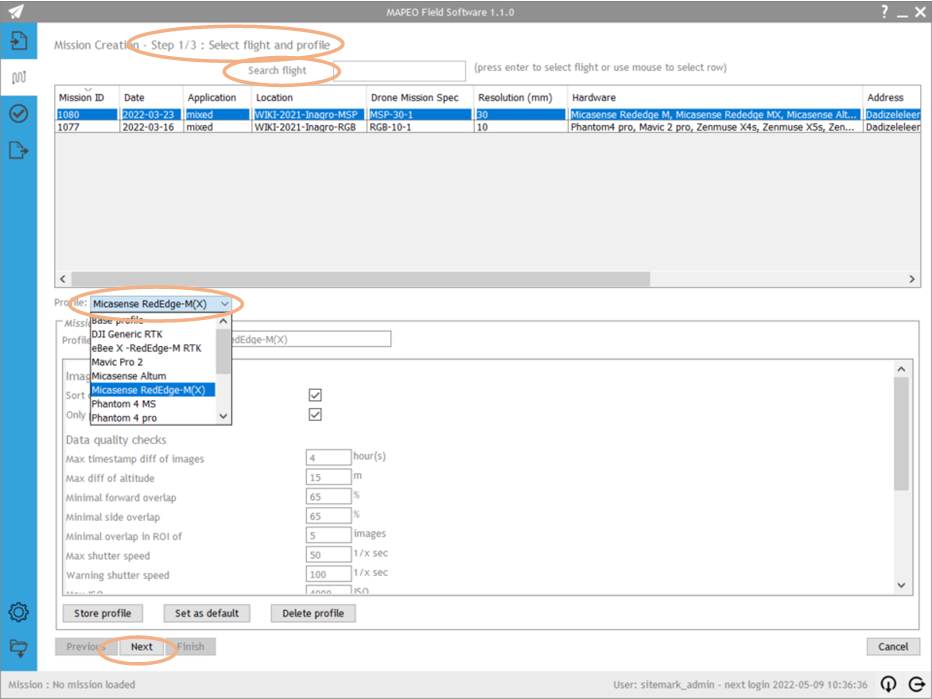Viewport: 932px width, 699px height.
Task: Click the Address column header
Action: click(x=891, y=97)
